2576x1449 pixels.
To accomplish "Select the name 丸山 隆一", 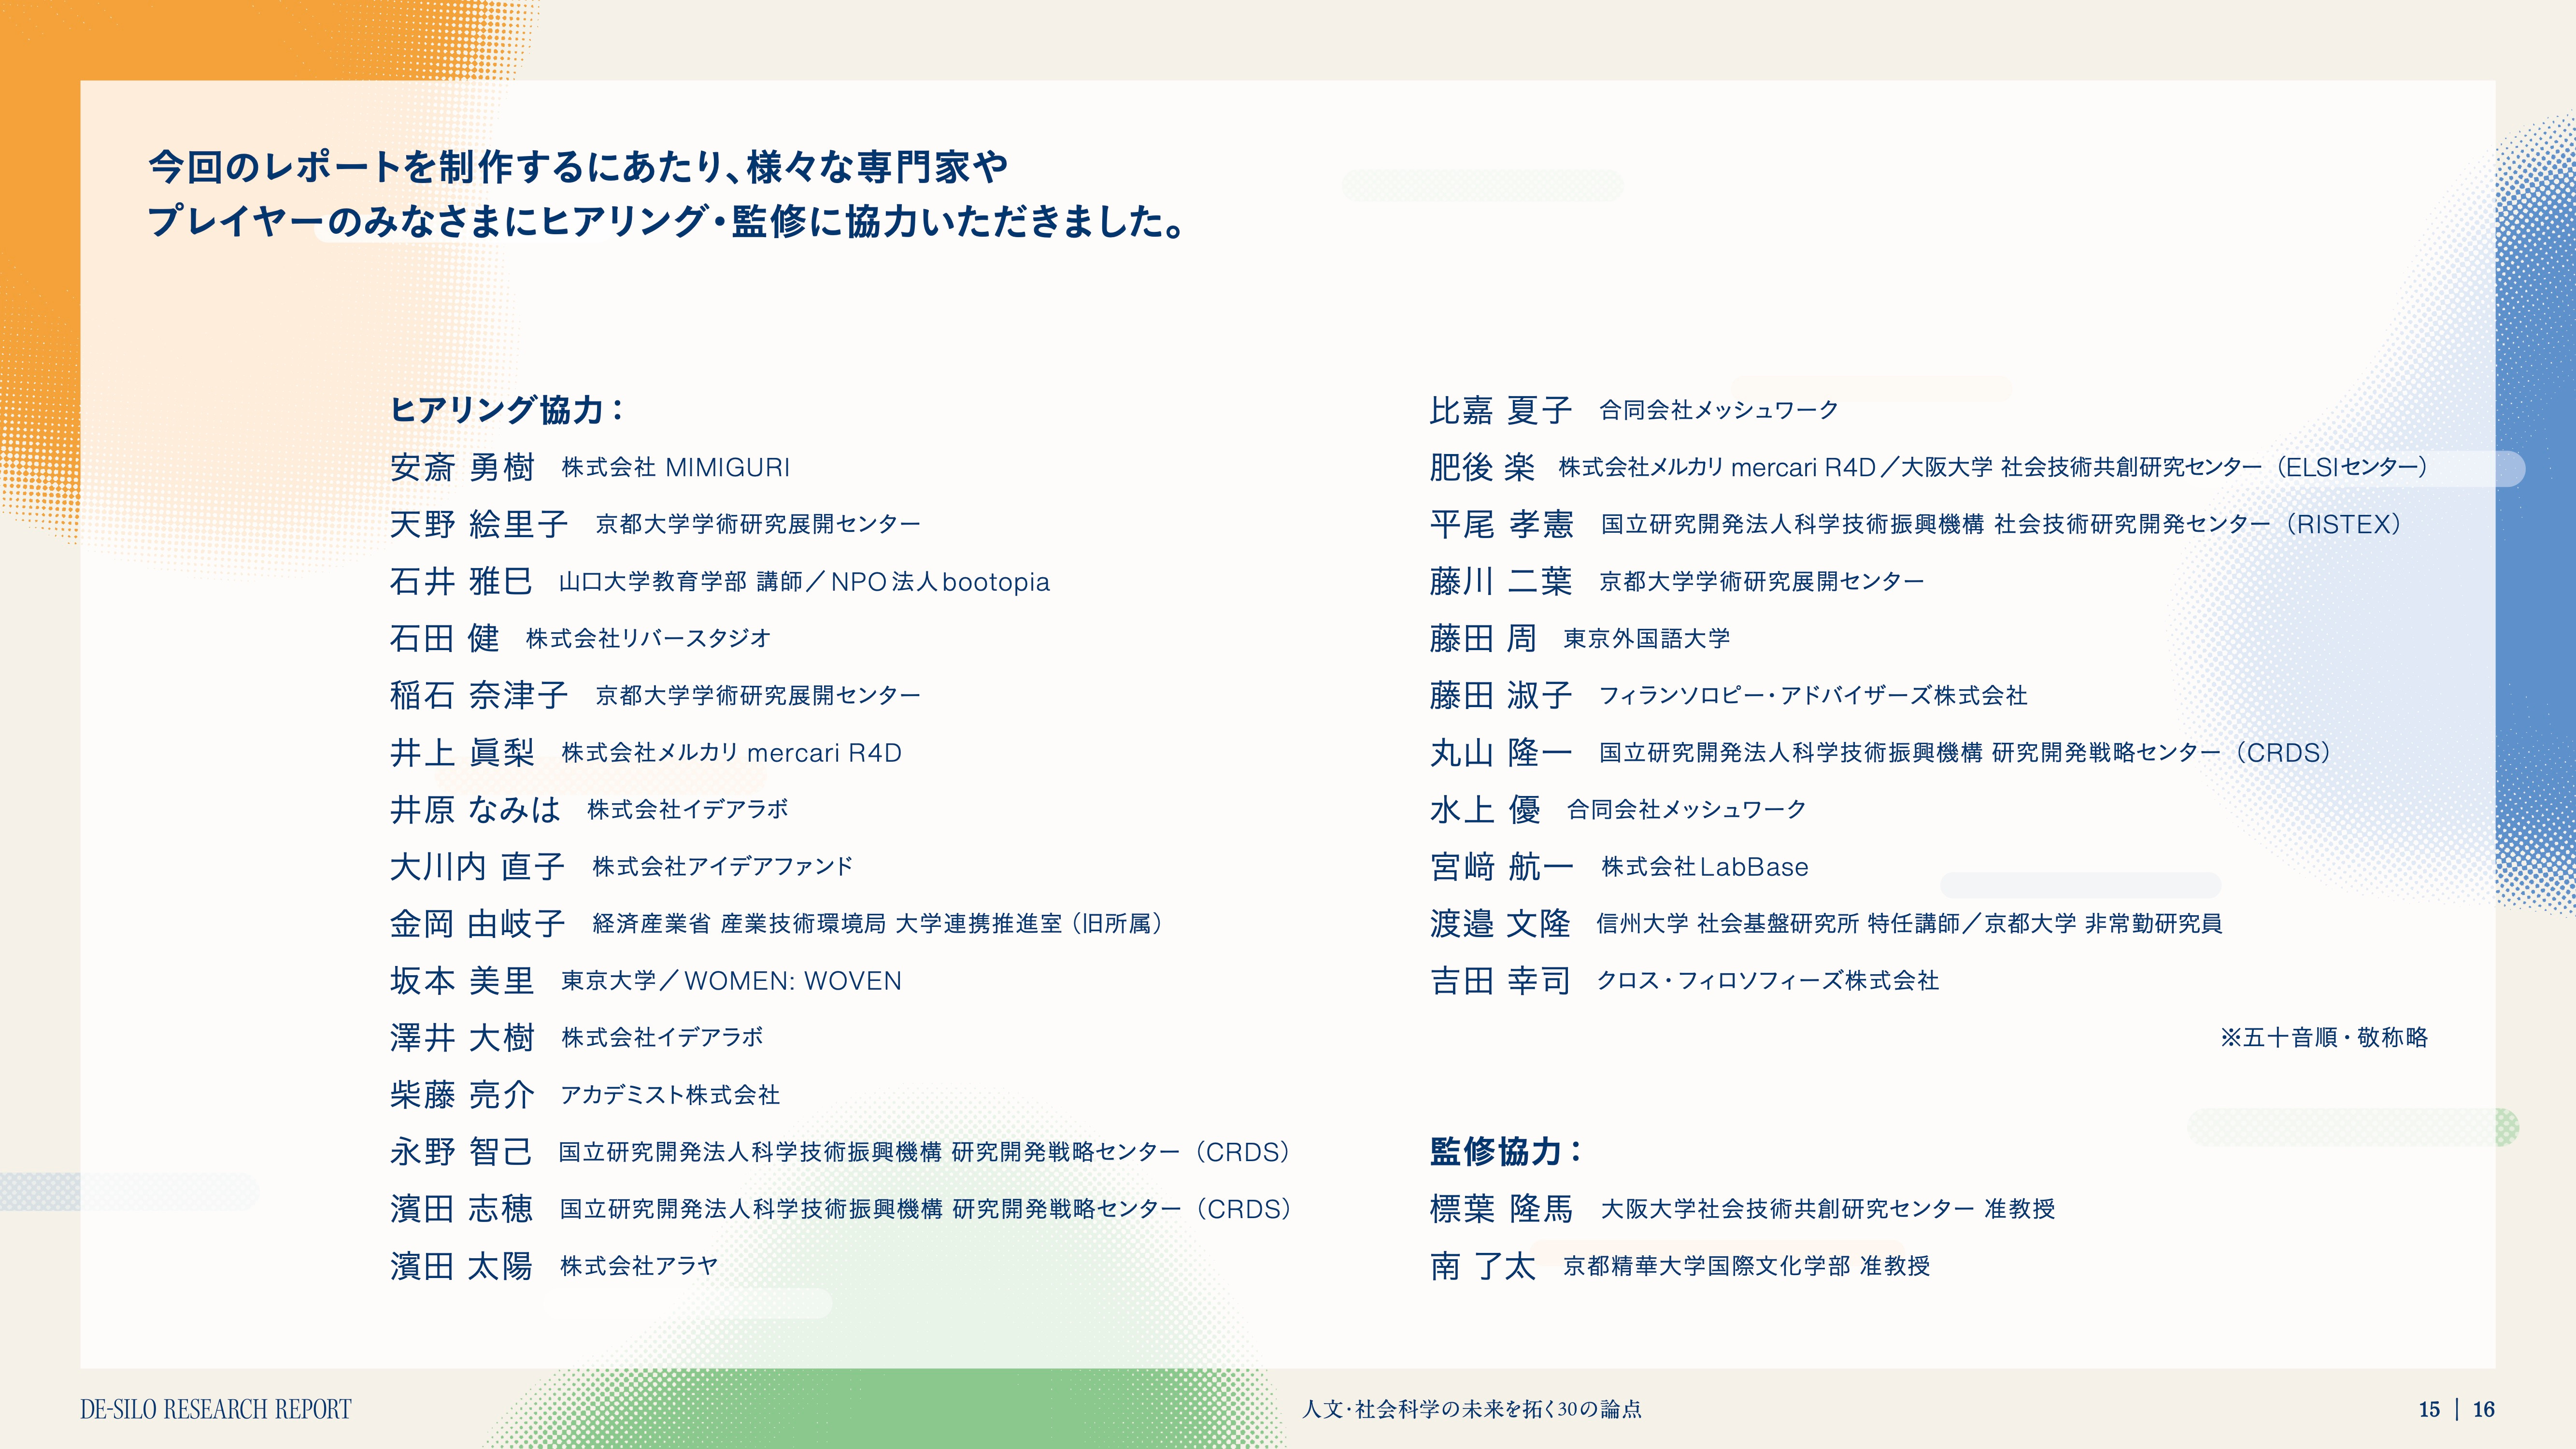I will 1501,752.
